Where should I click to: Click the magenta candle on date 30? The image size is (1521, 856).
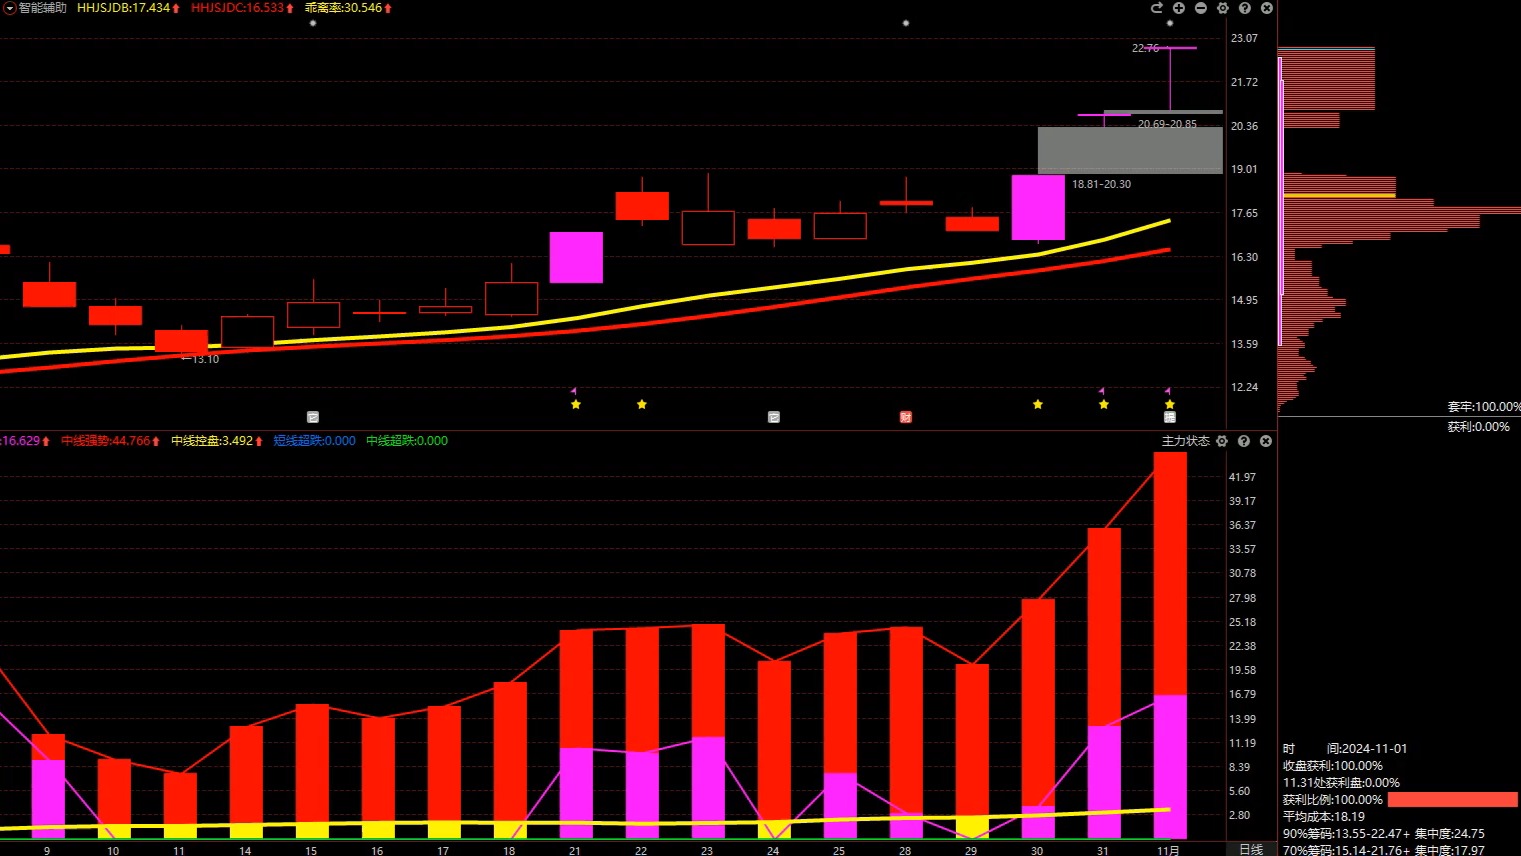coord(1038,207)
